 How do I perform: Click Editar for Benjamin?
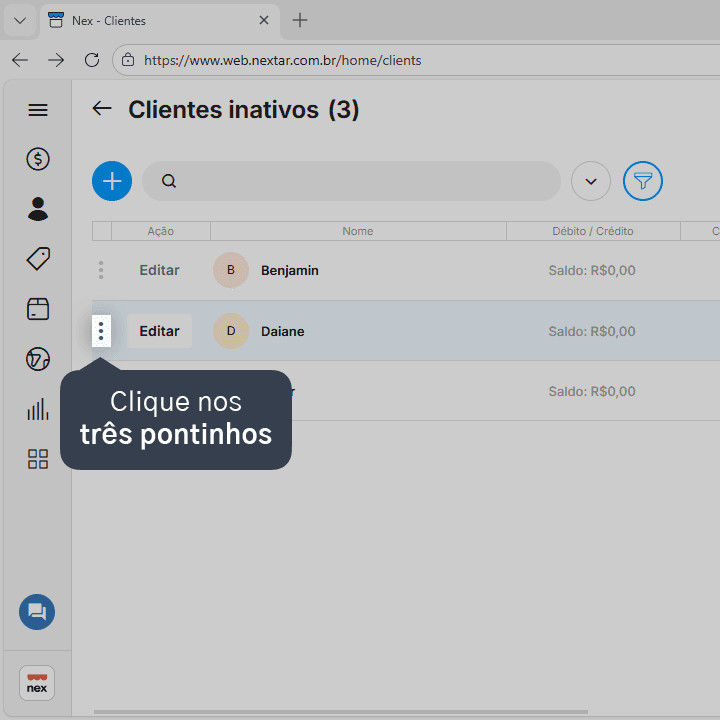[x=159, y=270]
